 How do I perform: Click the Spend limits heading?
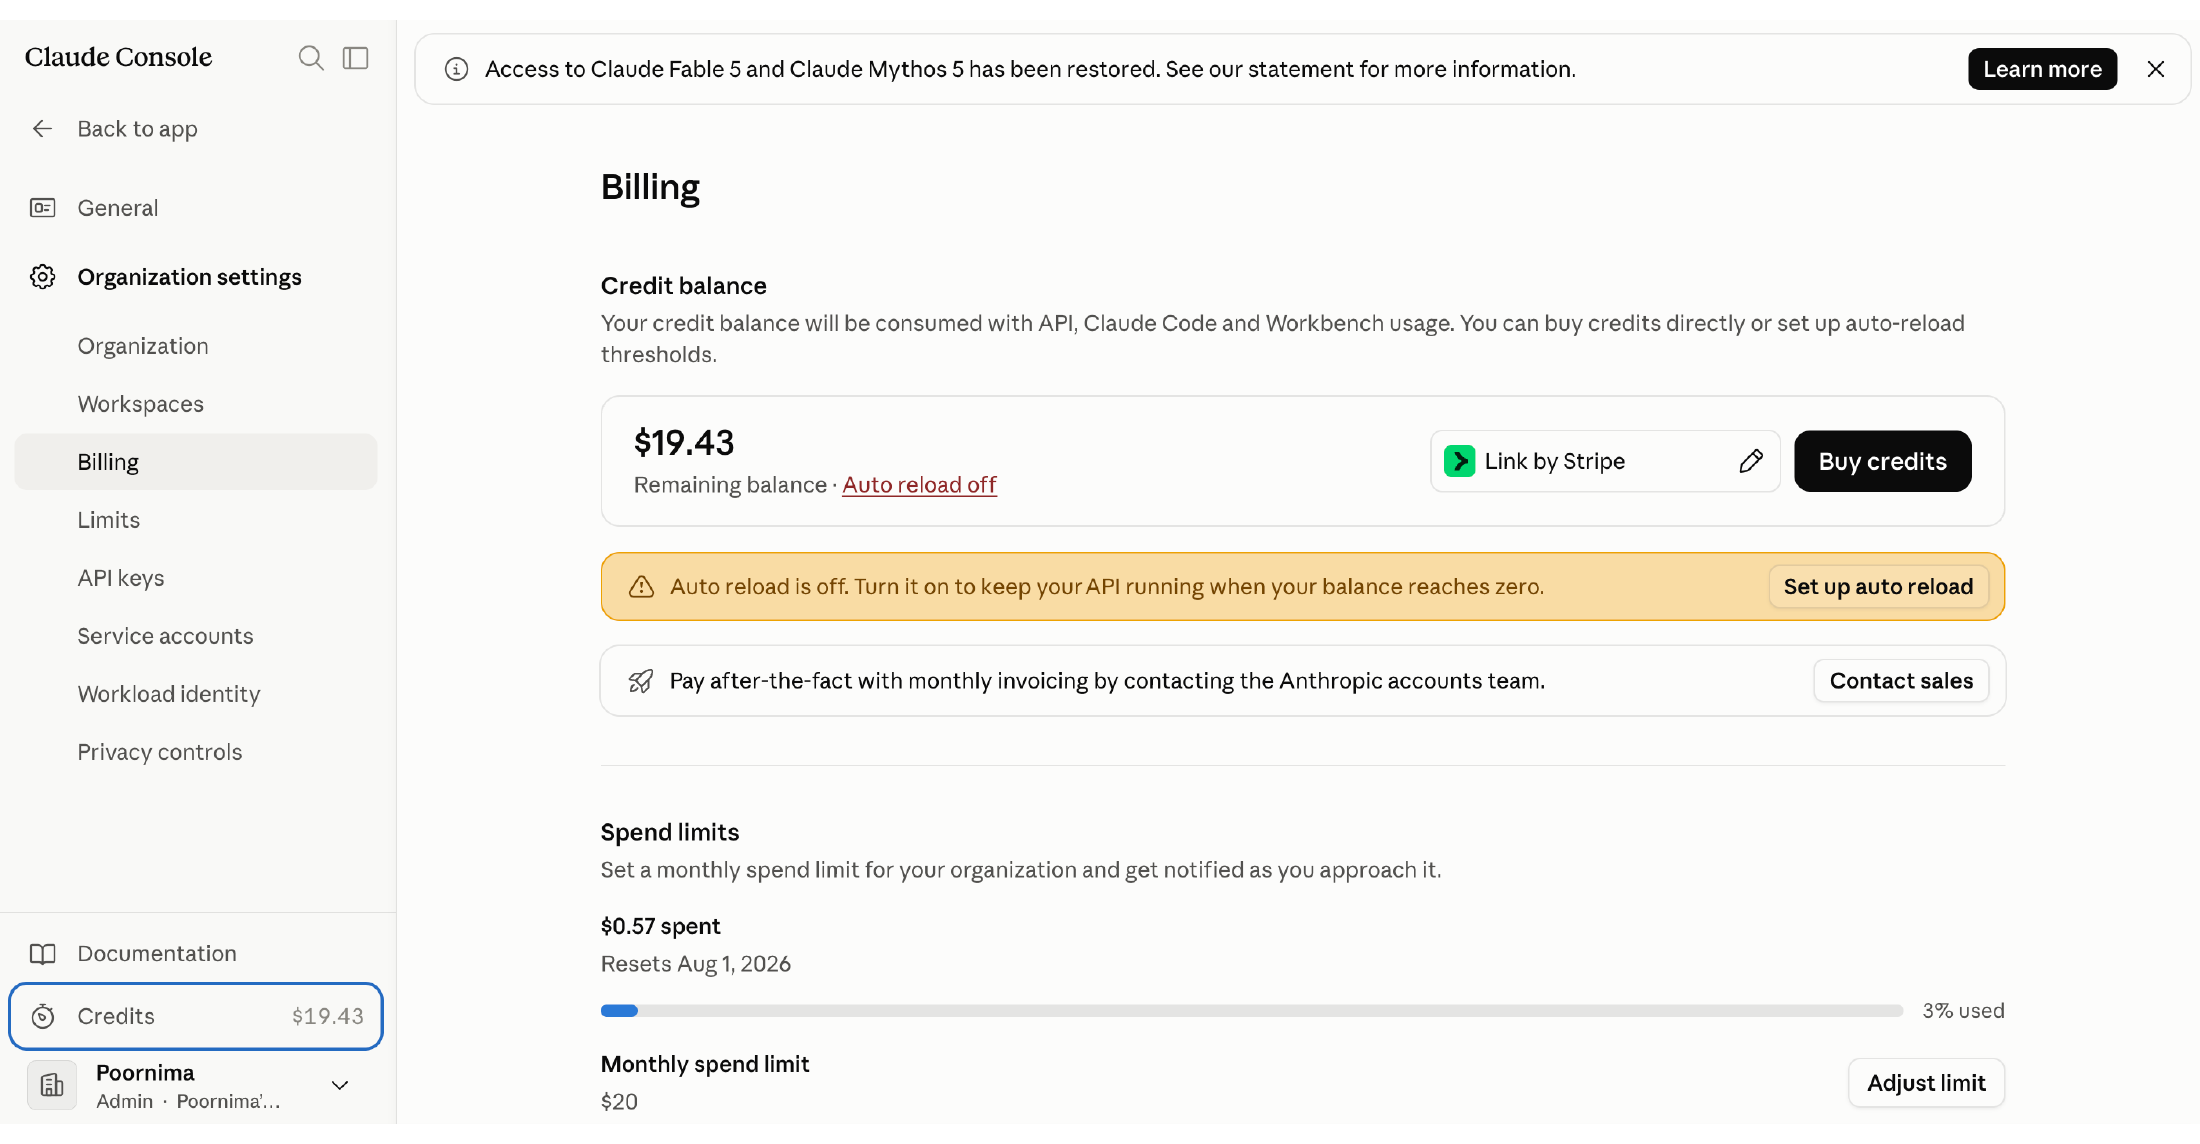670,833
